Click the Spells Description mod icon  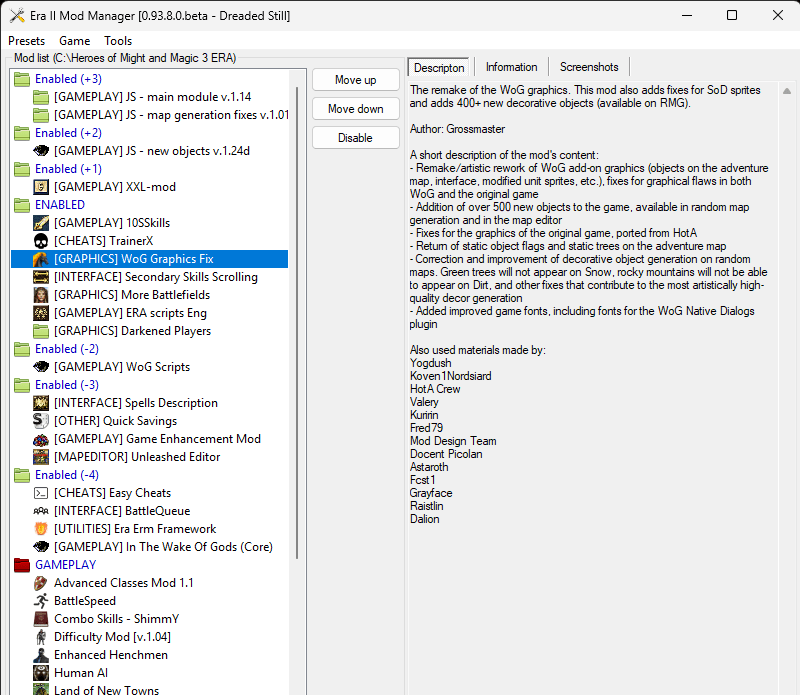pyautogui.click(x=41, y=403)
